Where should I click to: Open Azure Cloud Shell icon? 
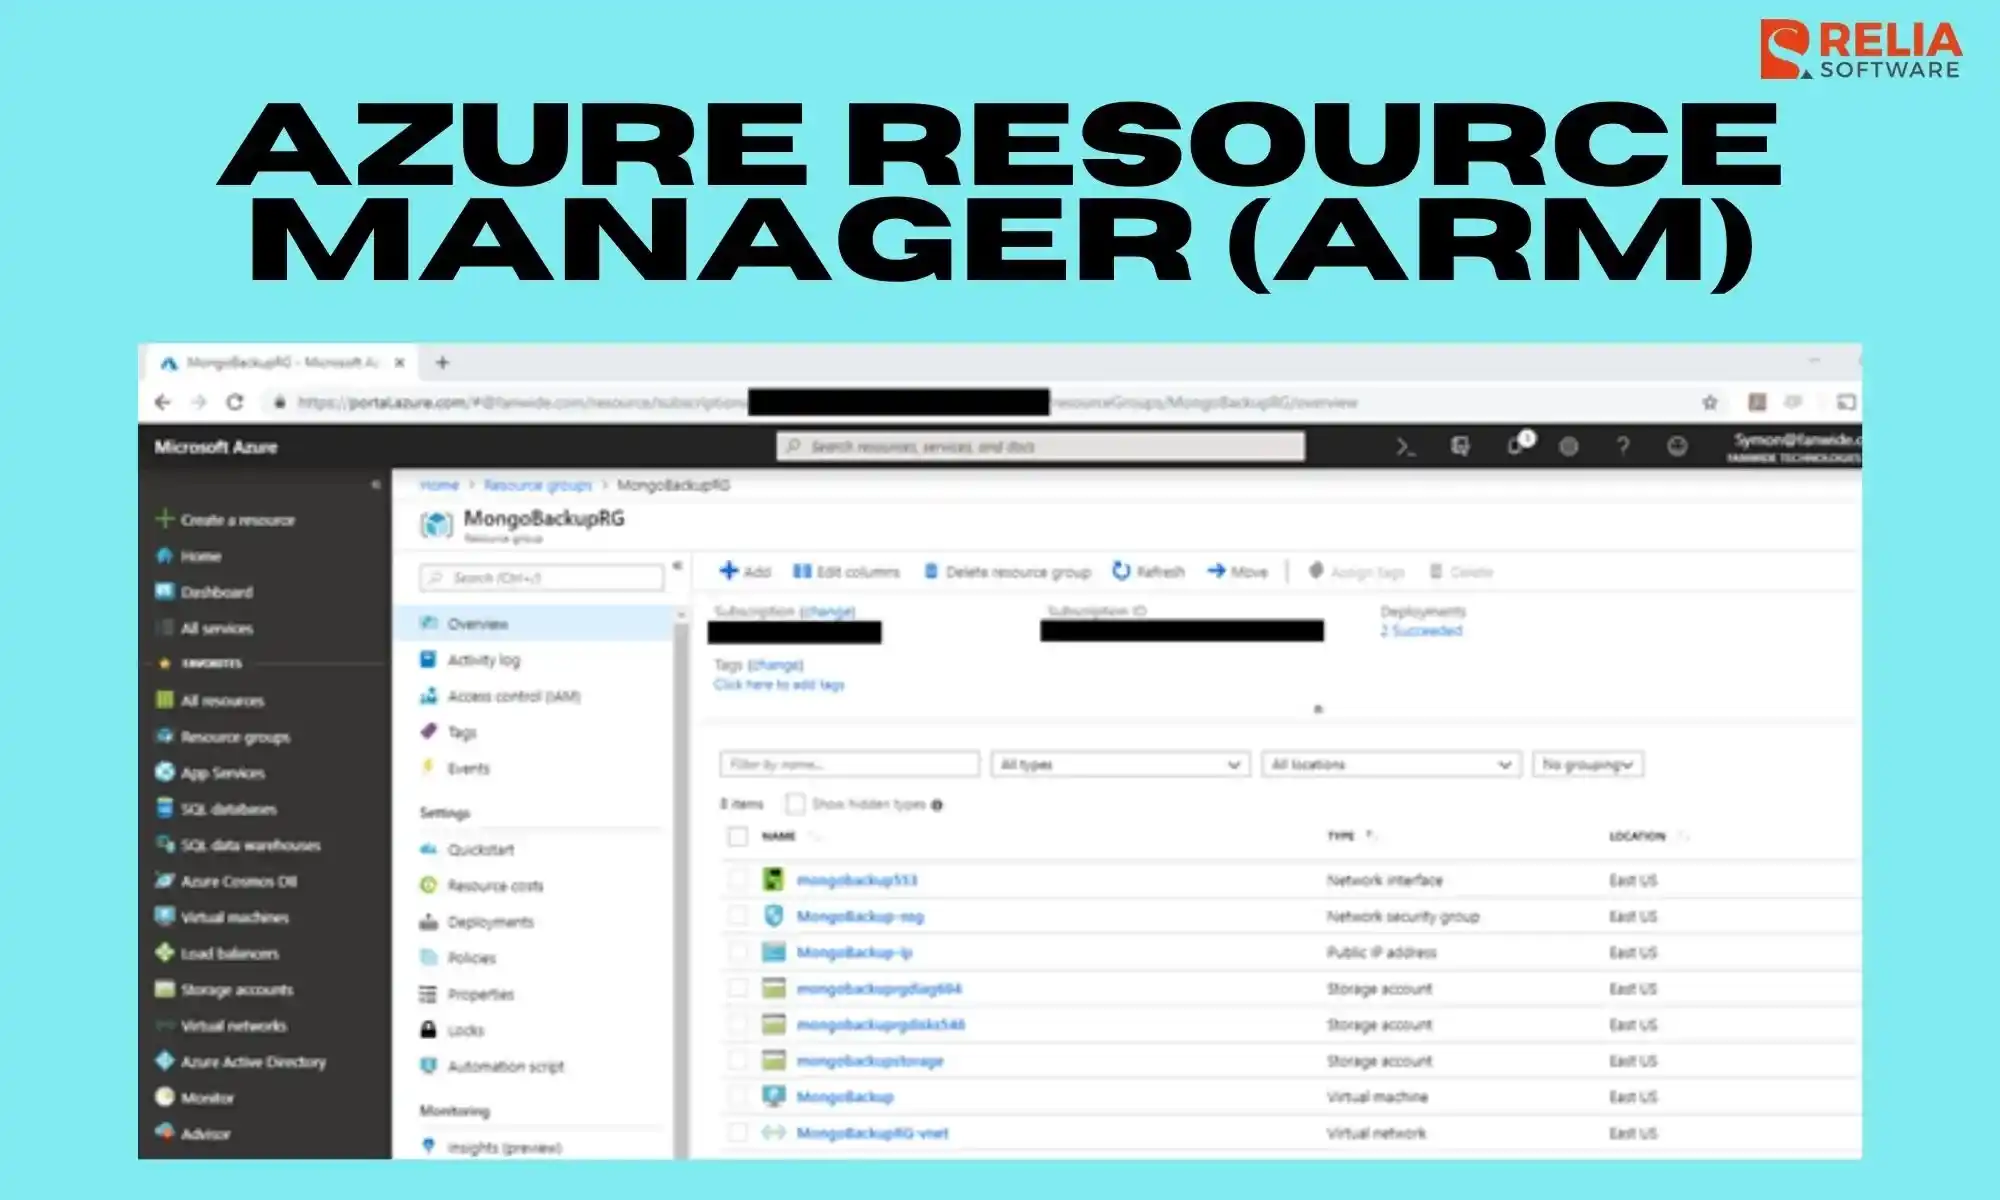1405,447
